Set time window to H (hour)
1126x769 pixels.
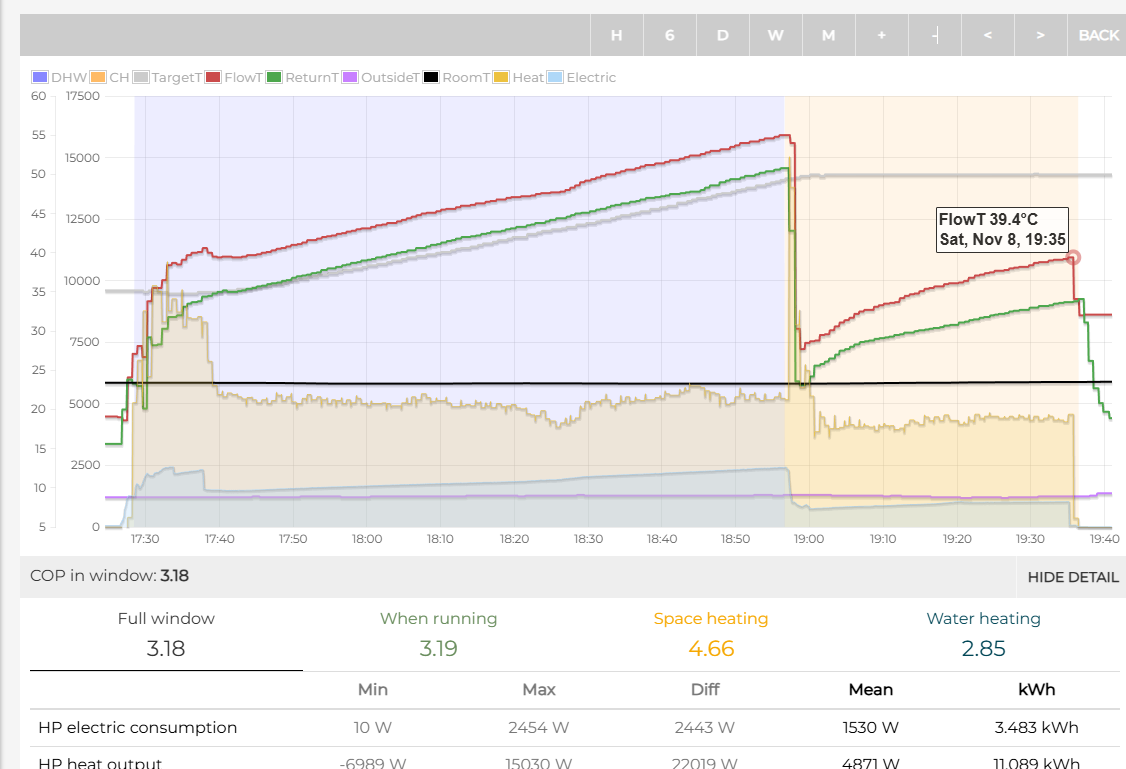616,35
